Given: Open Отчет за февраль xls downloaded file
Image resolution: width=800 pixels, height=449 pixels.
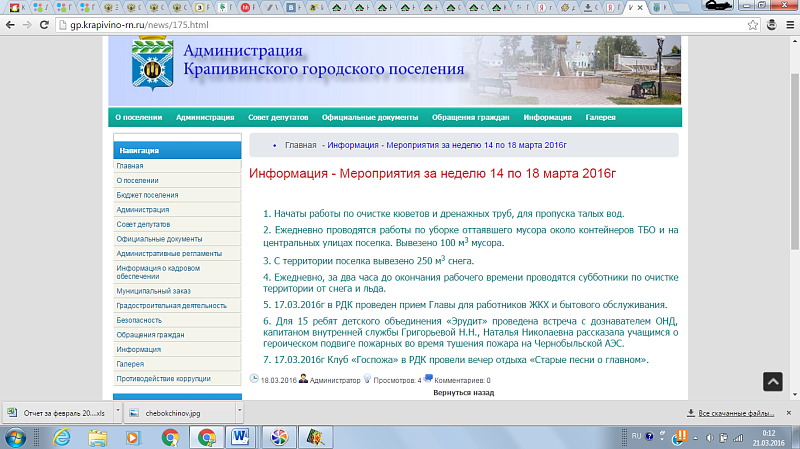Looking at the screenshot, I should click(x=59, y=413).
